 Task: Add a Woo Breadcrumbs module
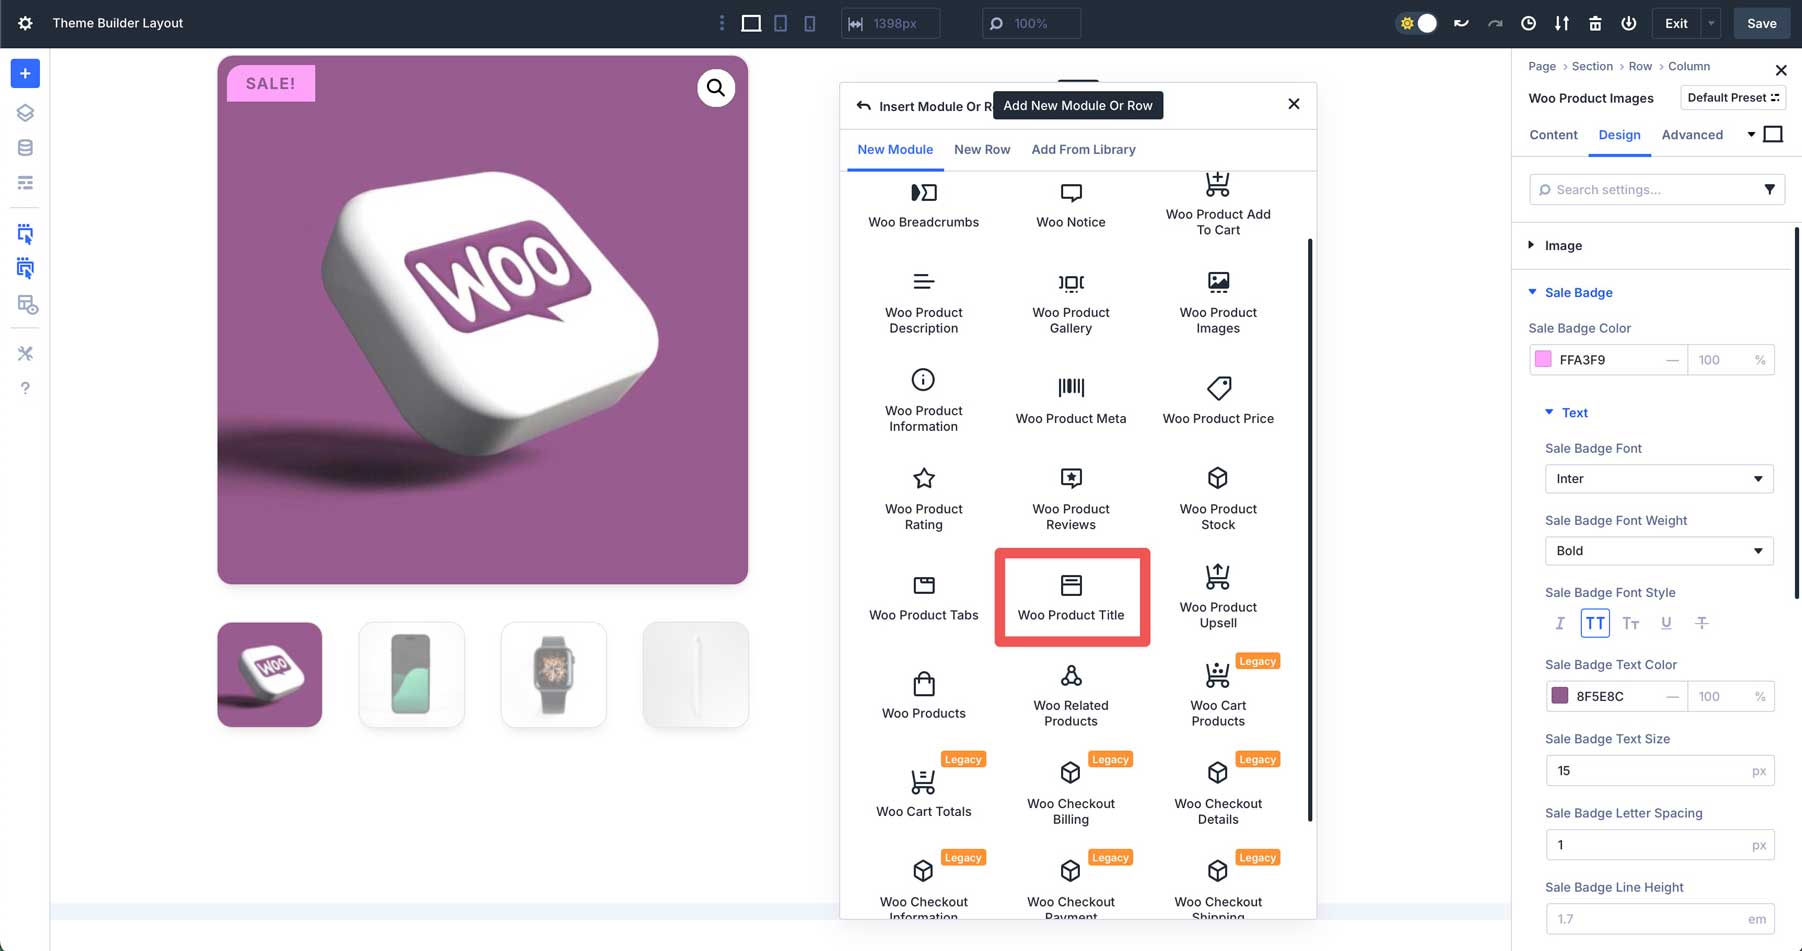[923, 205]
